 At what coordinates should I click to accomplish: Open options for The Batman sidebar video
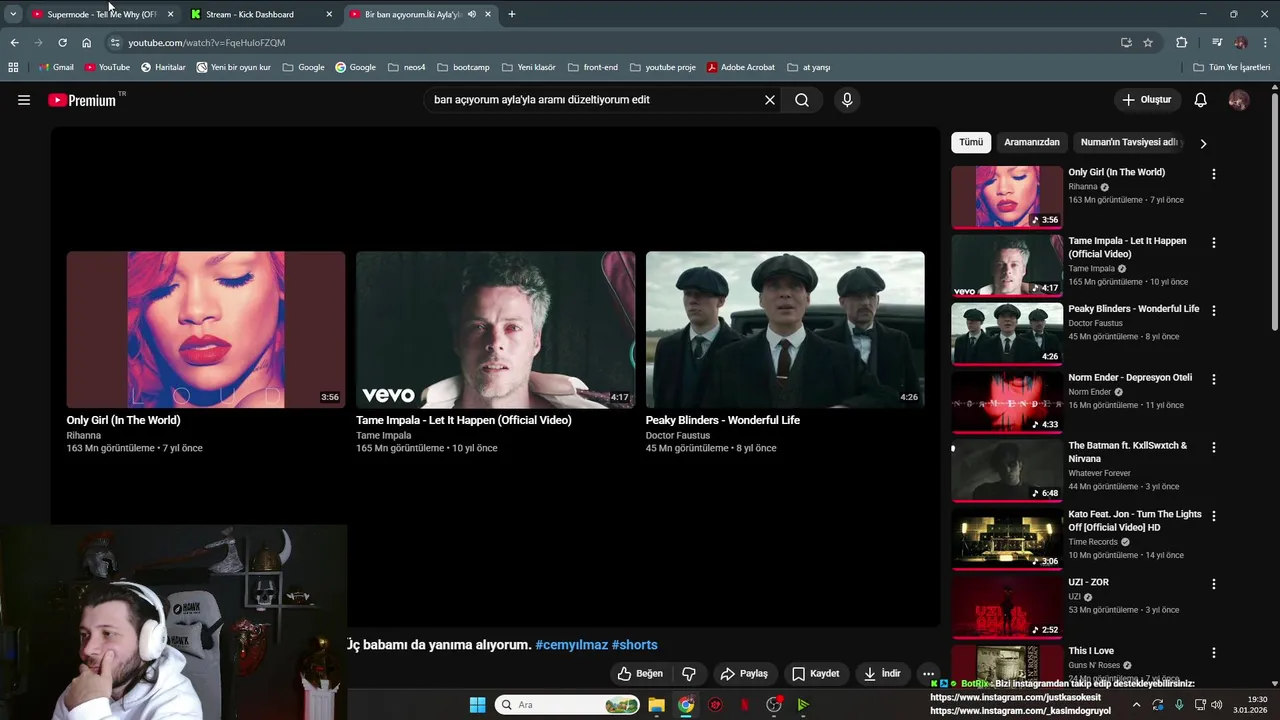[1214, 448]
